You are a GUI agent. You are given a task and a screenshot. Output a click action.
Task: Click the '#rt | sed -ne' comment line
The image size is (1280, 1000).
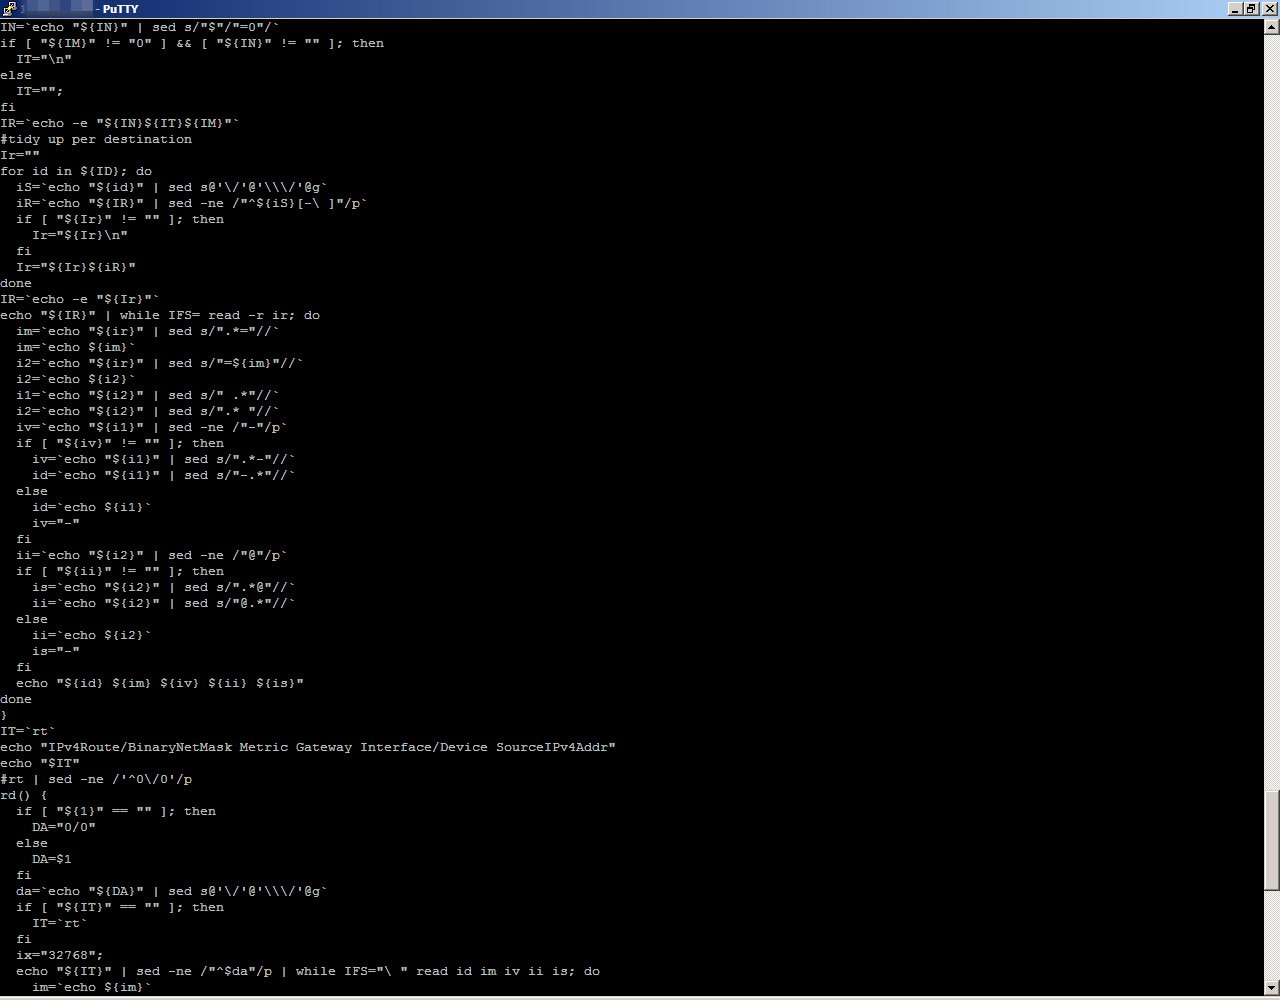(96, 779)
